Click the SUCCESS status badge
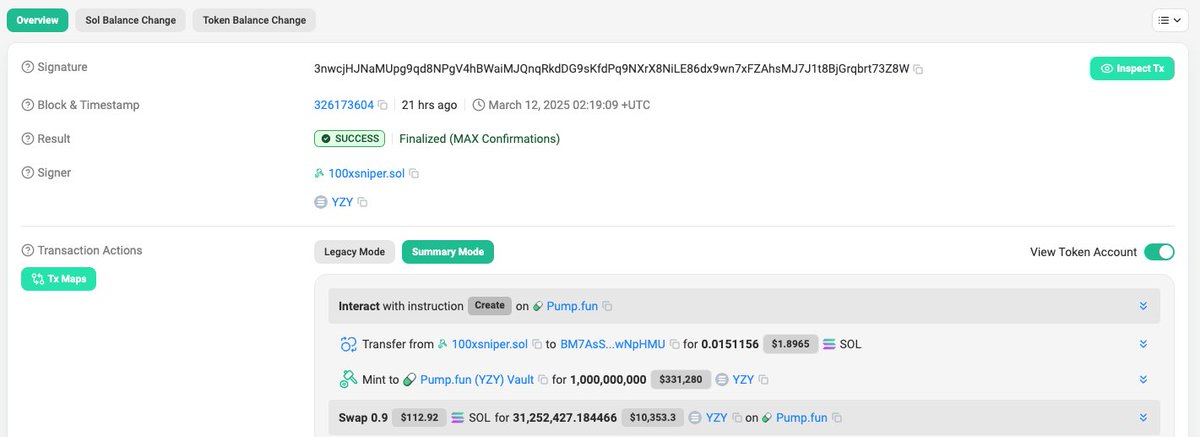Image resolution: width=1200 pixels, height=437 pixels. 350,139
